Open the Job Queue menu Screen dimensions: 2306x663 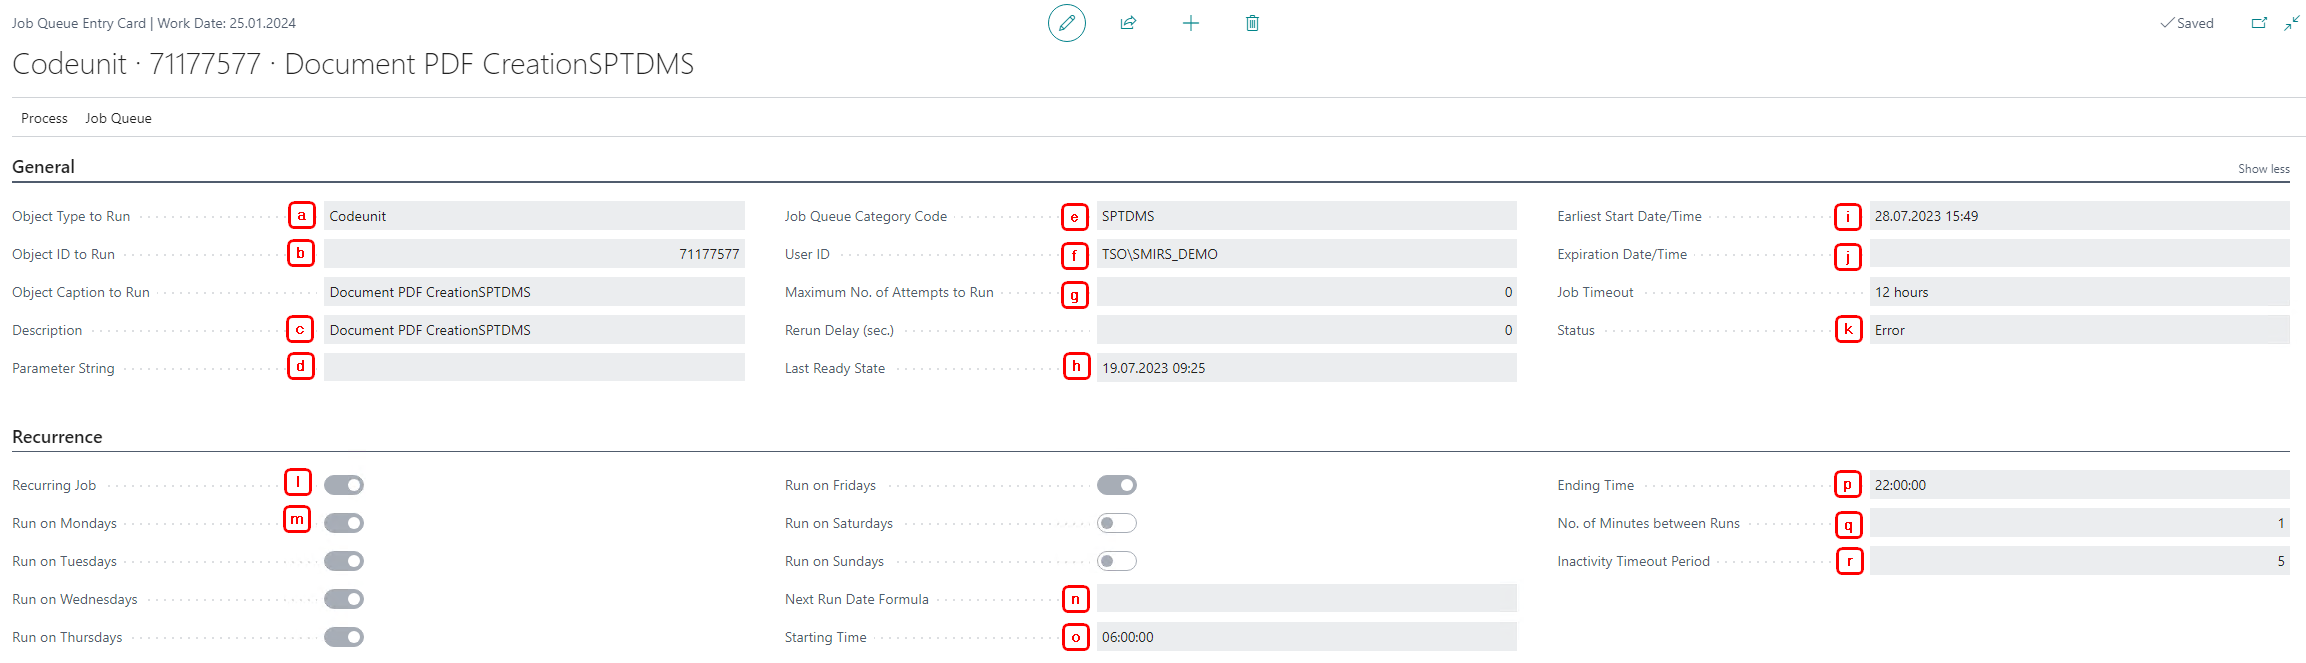118,118
